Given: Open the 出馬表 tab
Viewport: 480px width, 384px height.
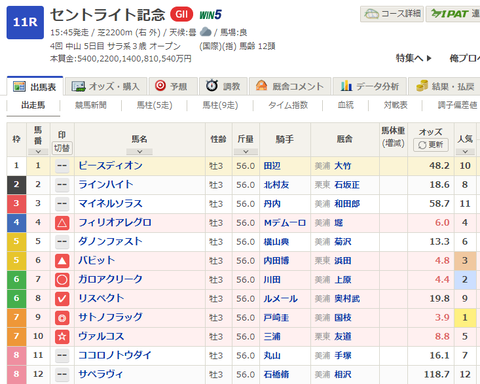Looking at the screenshot, I should pos(35,86).
